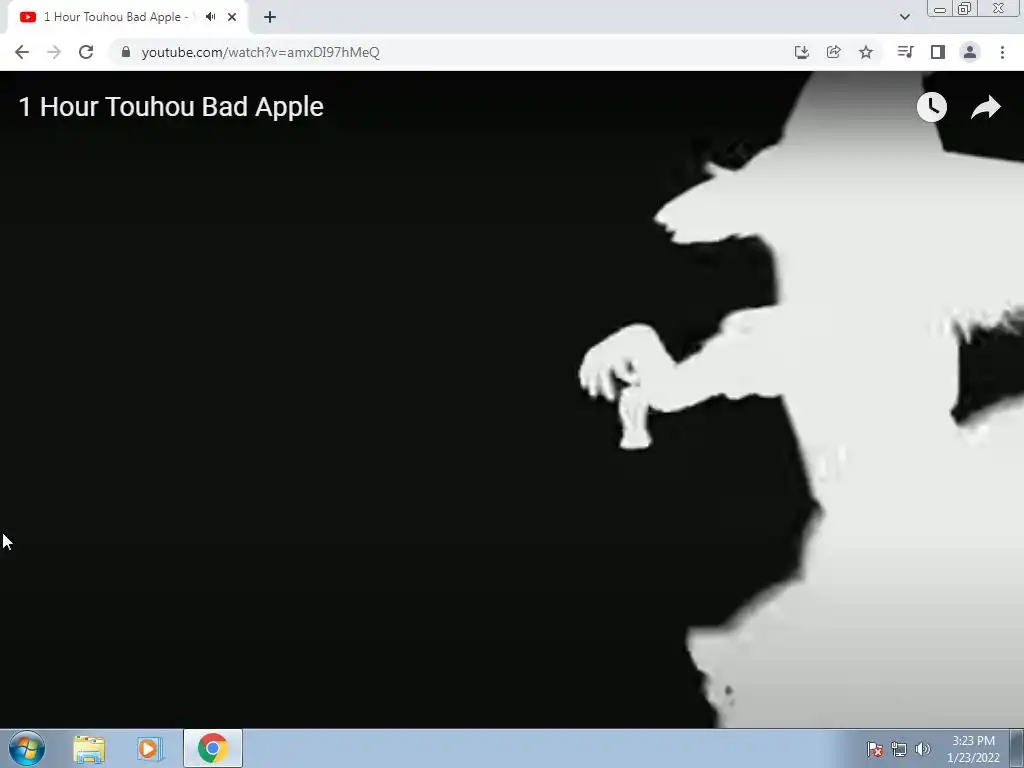Restore down the Chrome window
Image resolution: width=1024 pixels, height=768 pixels.
[x=964, y=8]
